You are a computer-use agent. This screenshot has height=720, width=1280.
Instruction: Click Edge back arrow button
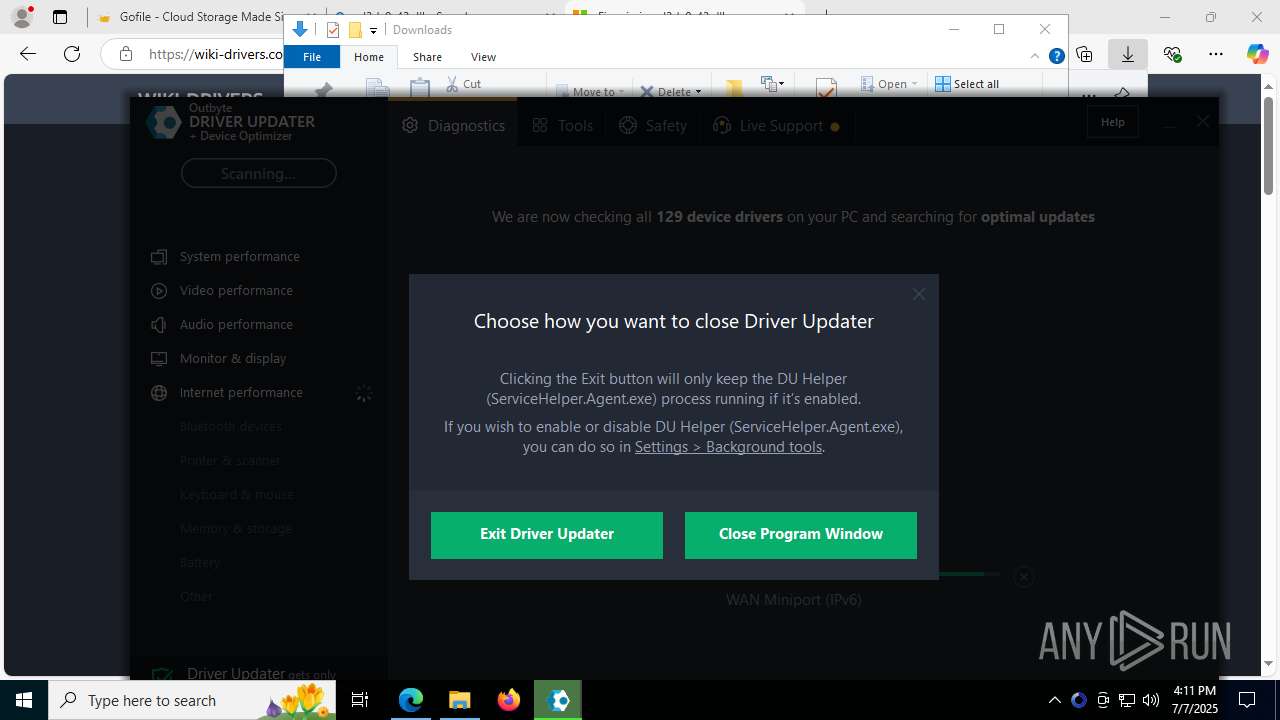[28, 54]
